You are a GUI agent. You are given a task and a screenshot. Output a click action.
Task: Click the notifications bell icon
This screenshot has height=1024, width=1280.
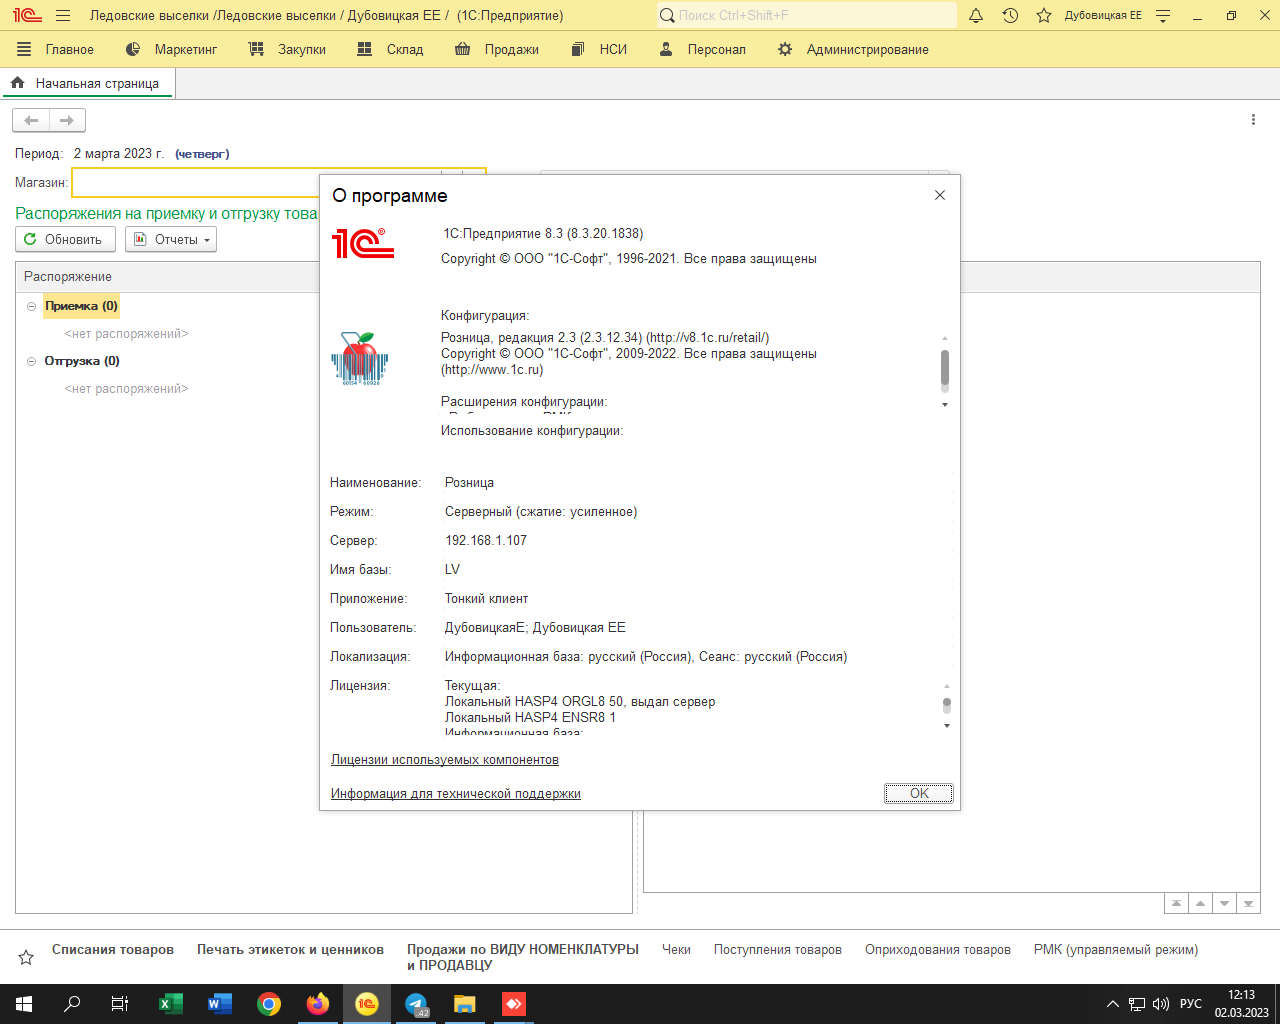[976, 15]
